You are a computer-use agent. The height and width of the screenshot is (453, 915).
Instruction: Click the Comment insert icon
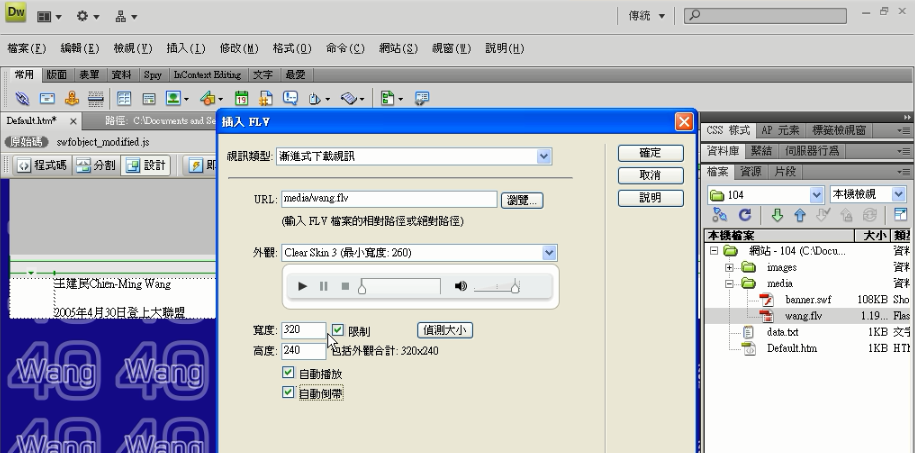click(290, 98)
